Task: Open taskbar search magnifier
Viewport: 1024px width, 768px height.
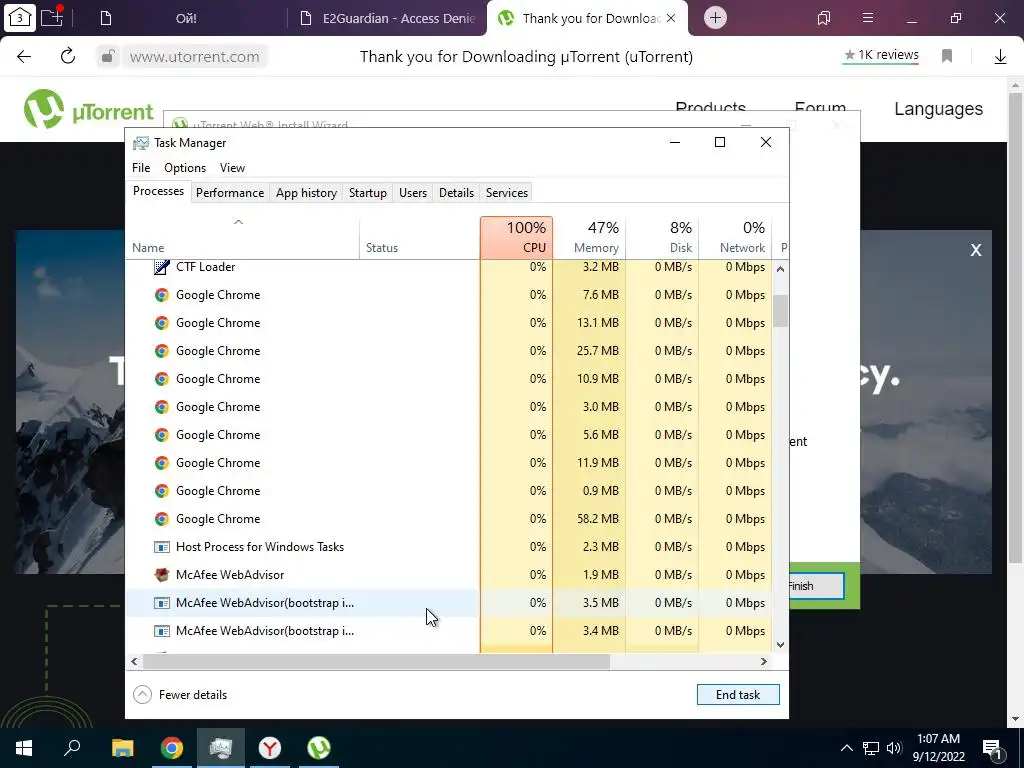Action: click(x=72, y=748)
